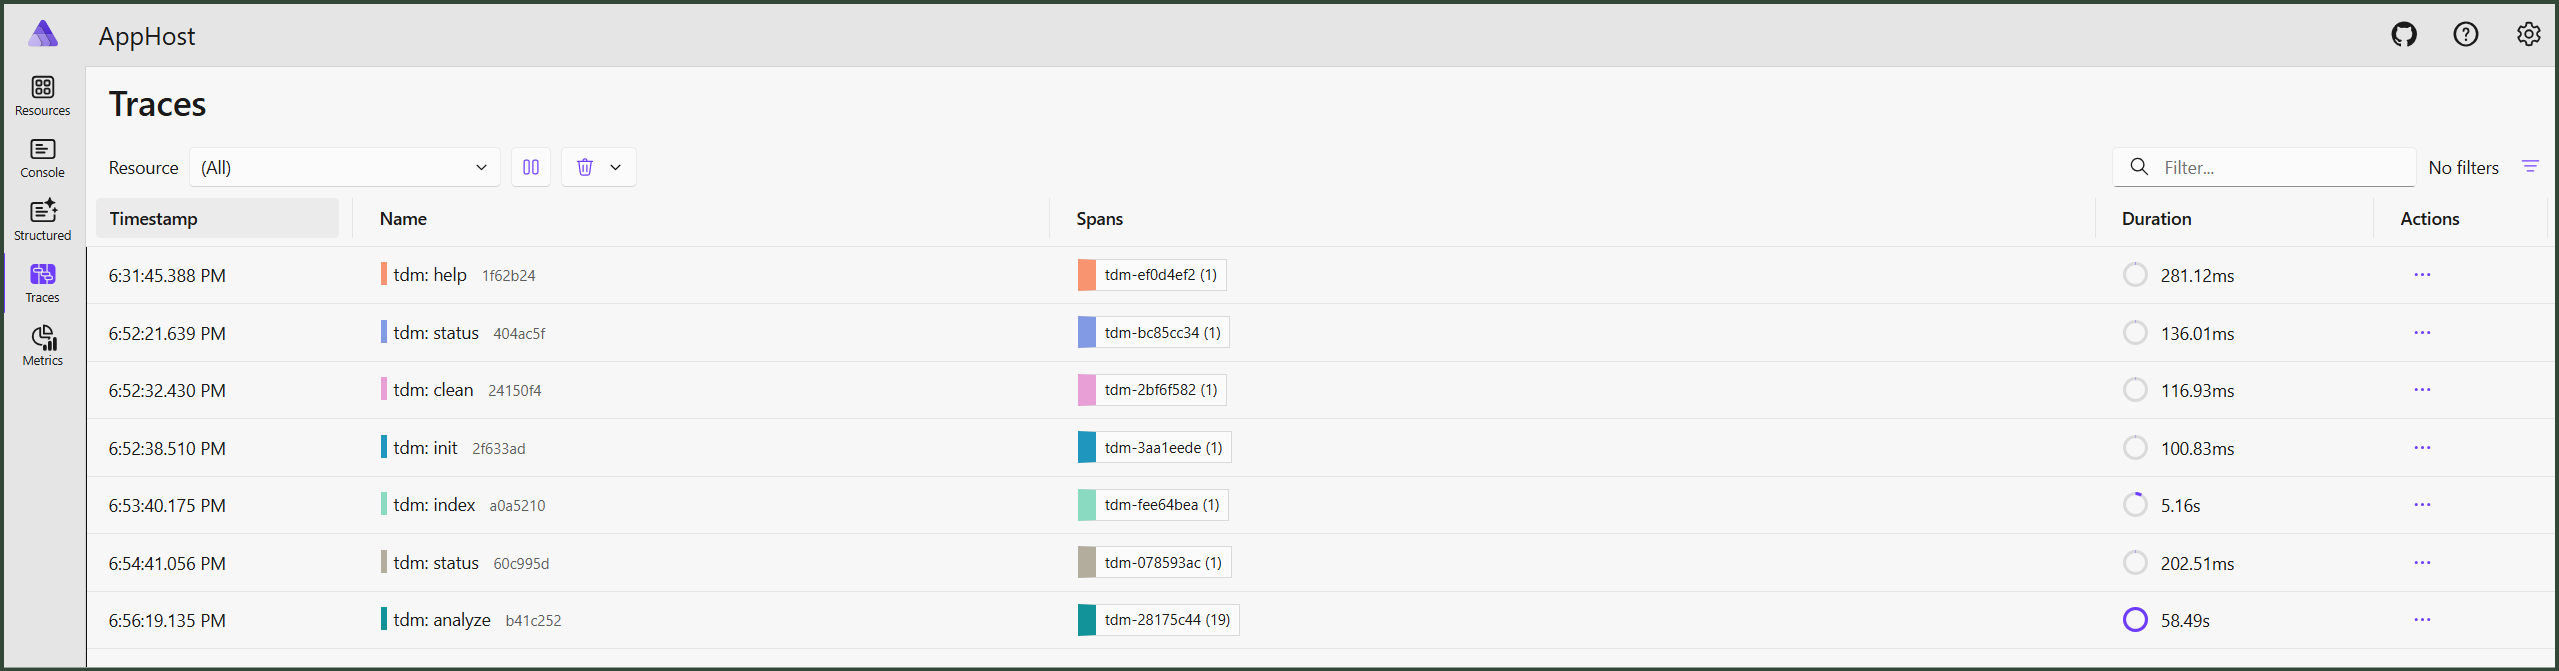Open the Metrics page
The width and height of the screenshot is (2559, 671).
pos(42,346)
